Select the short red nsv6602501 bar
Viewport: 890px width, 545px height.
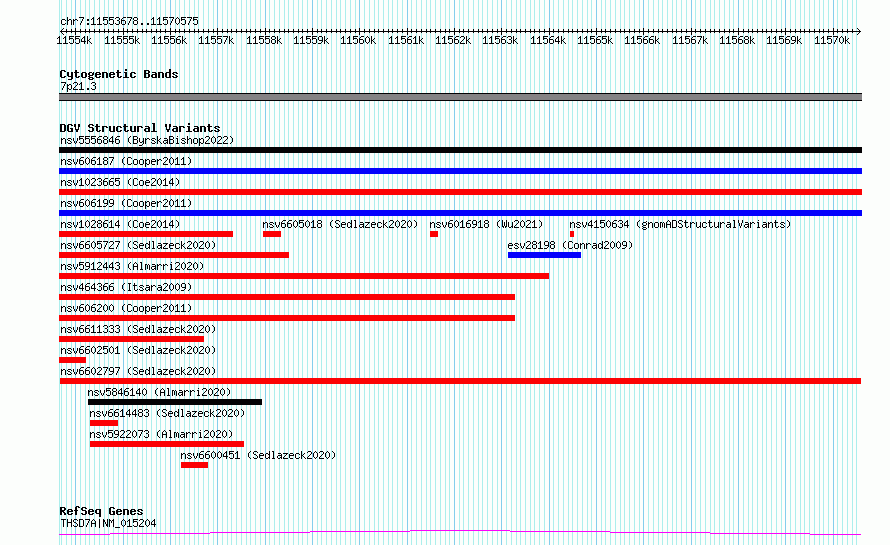(73, 360)
